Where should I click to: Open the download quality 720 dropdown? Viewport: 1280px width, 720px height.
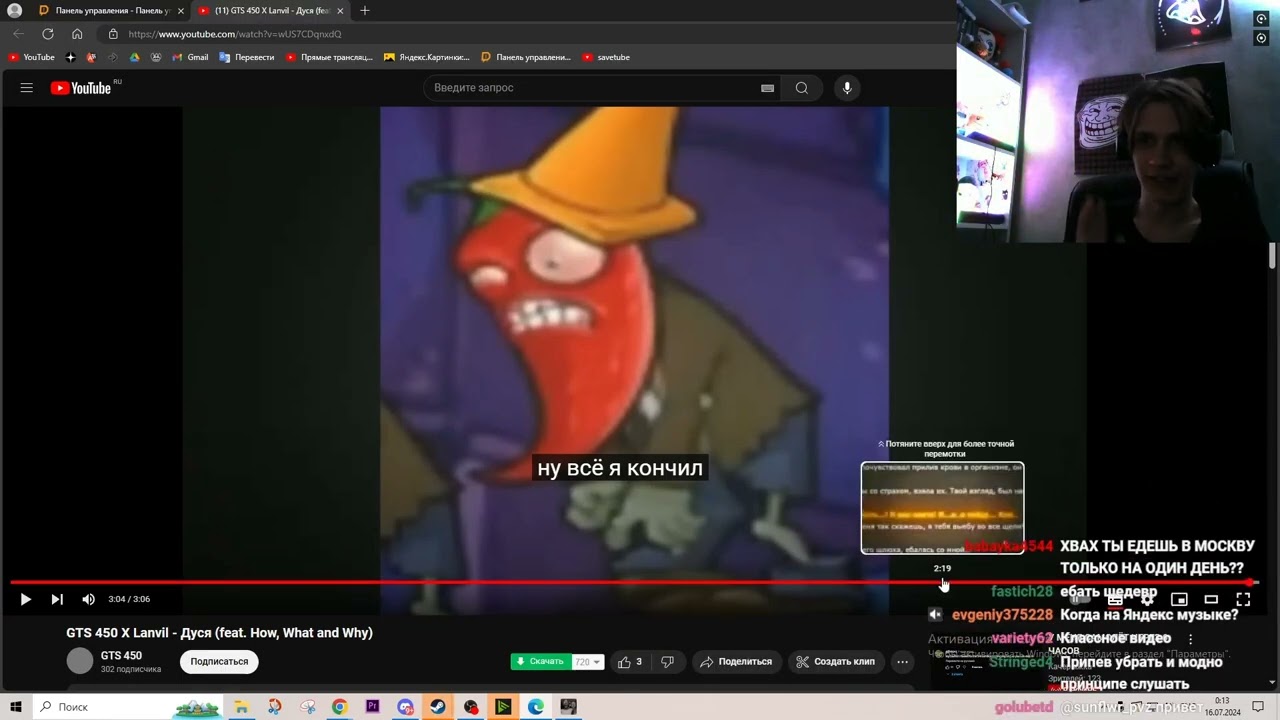587,662
